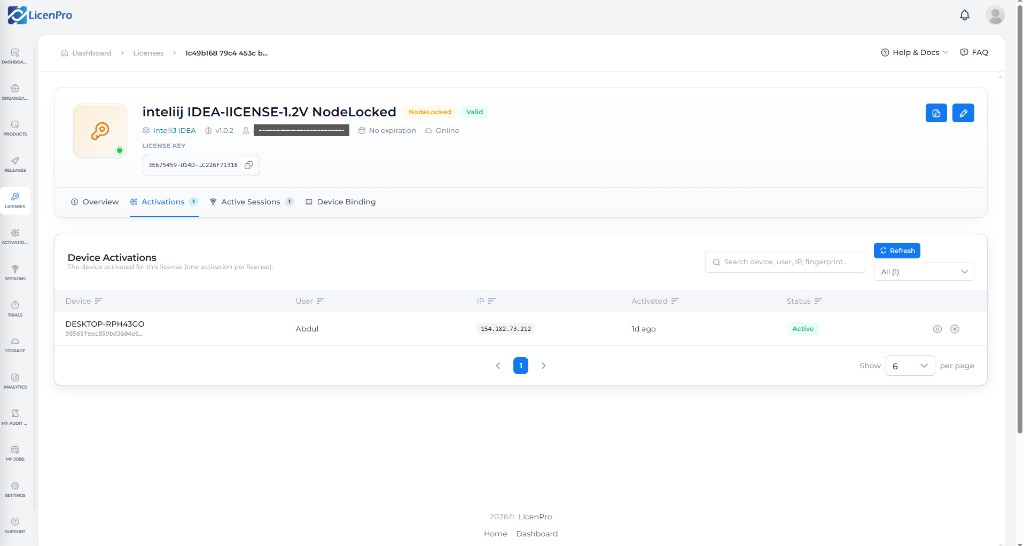The image size is (1024, 546).
Task: Switch to the Active Sessions tab
Action: [251, 202]
